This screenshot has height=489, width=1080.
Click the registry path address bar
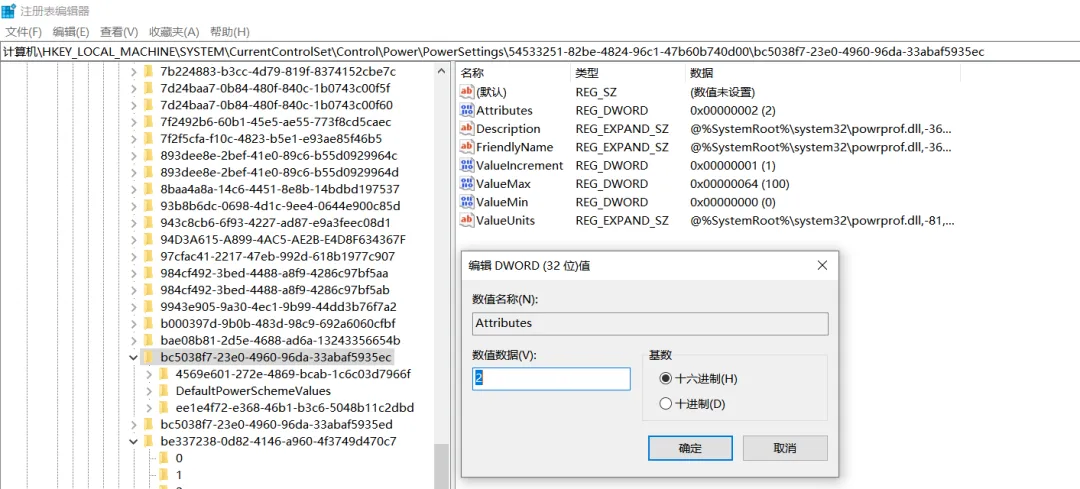click(540, 52)
